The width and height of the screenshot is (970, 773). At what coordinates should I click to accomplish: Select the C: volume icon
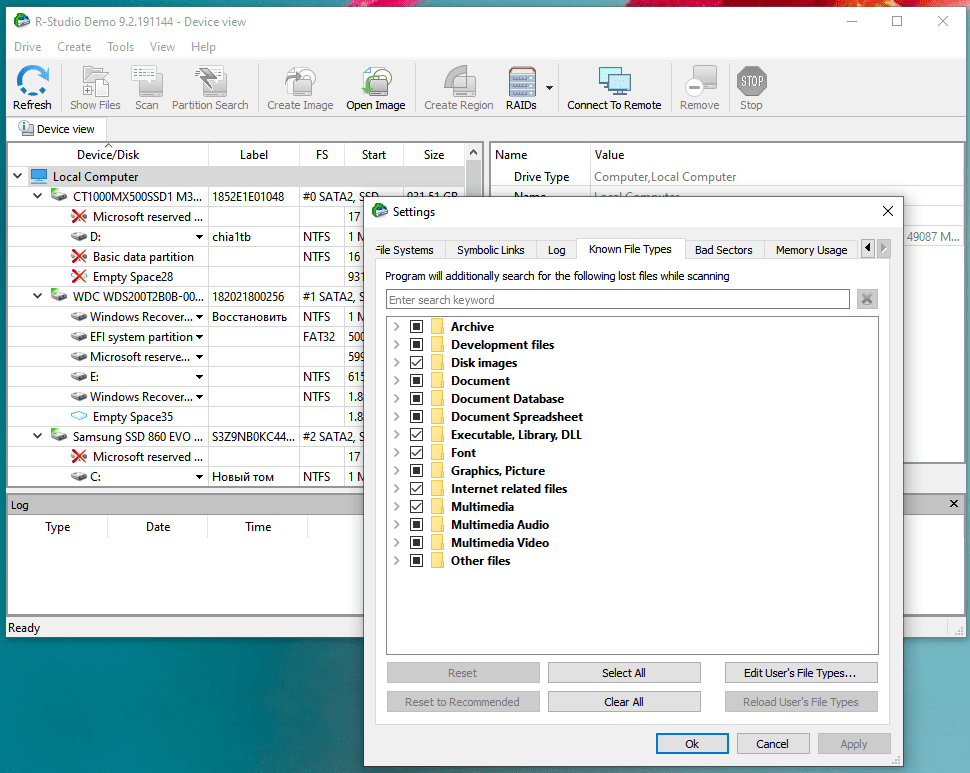pyautogui.click(x=79, y=476)
